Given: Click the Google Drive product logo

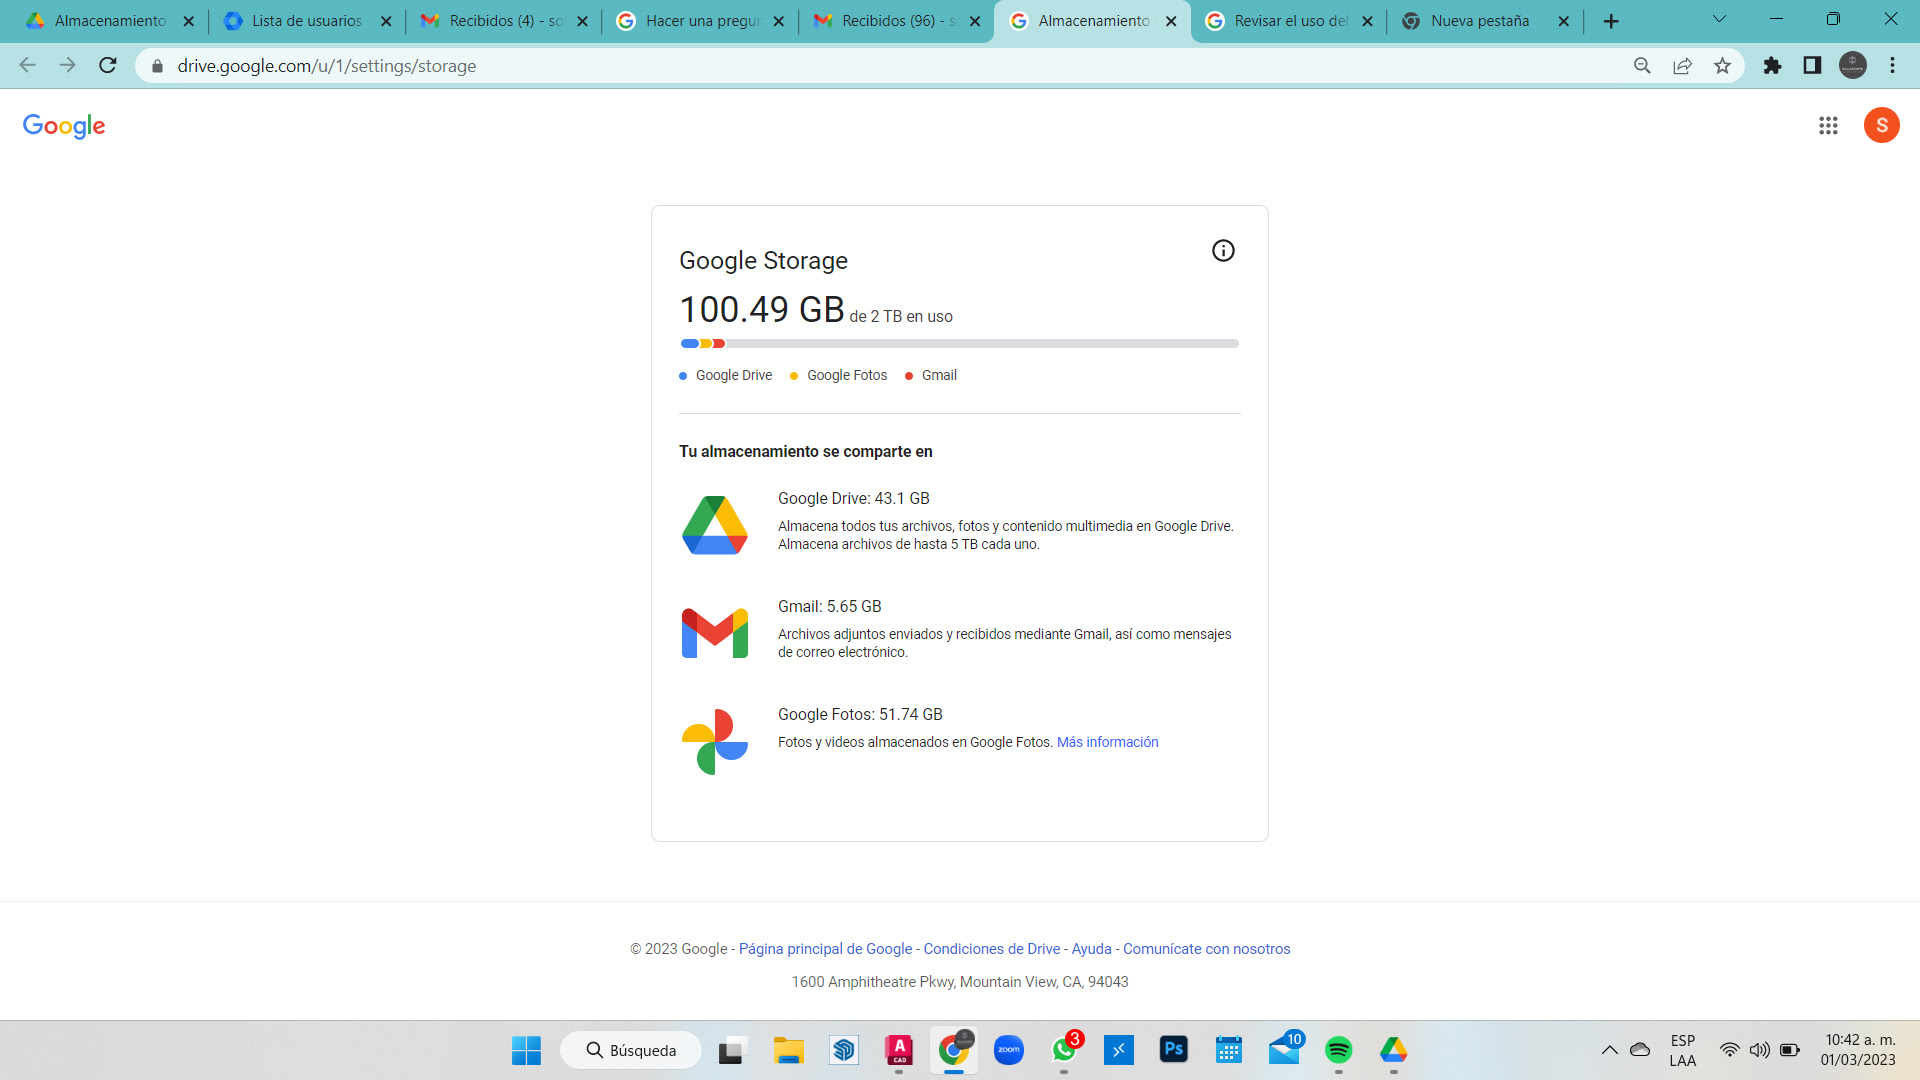Looking at the screenshot, I should pos(715,525).
